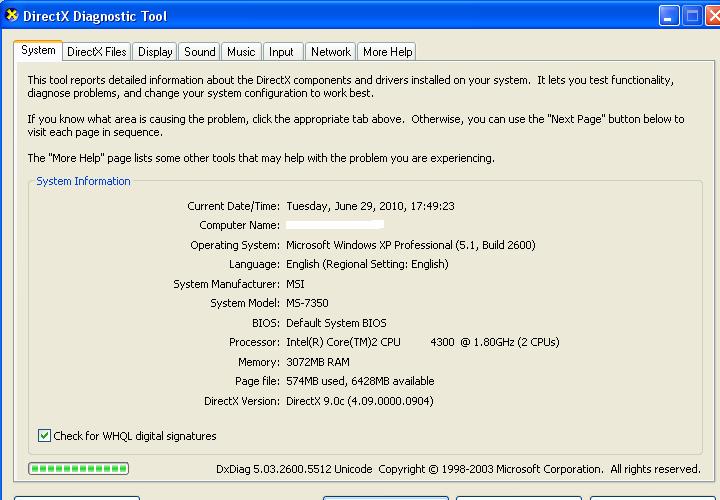Image resolution: width=720 pixels, height=500 pixels.
Task: Select the Input tab
Action: tap(281, 52)
